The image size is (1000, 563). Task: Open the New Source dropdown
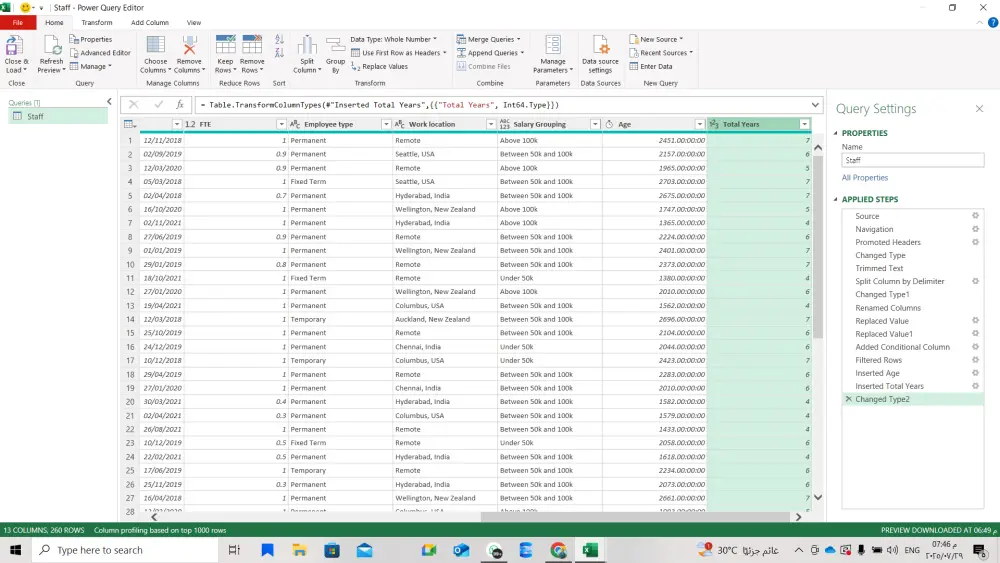coord(656,40)
